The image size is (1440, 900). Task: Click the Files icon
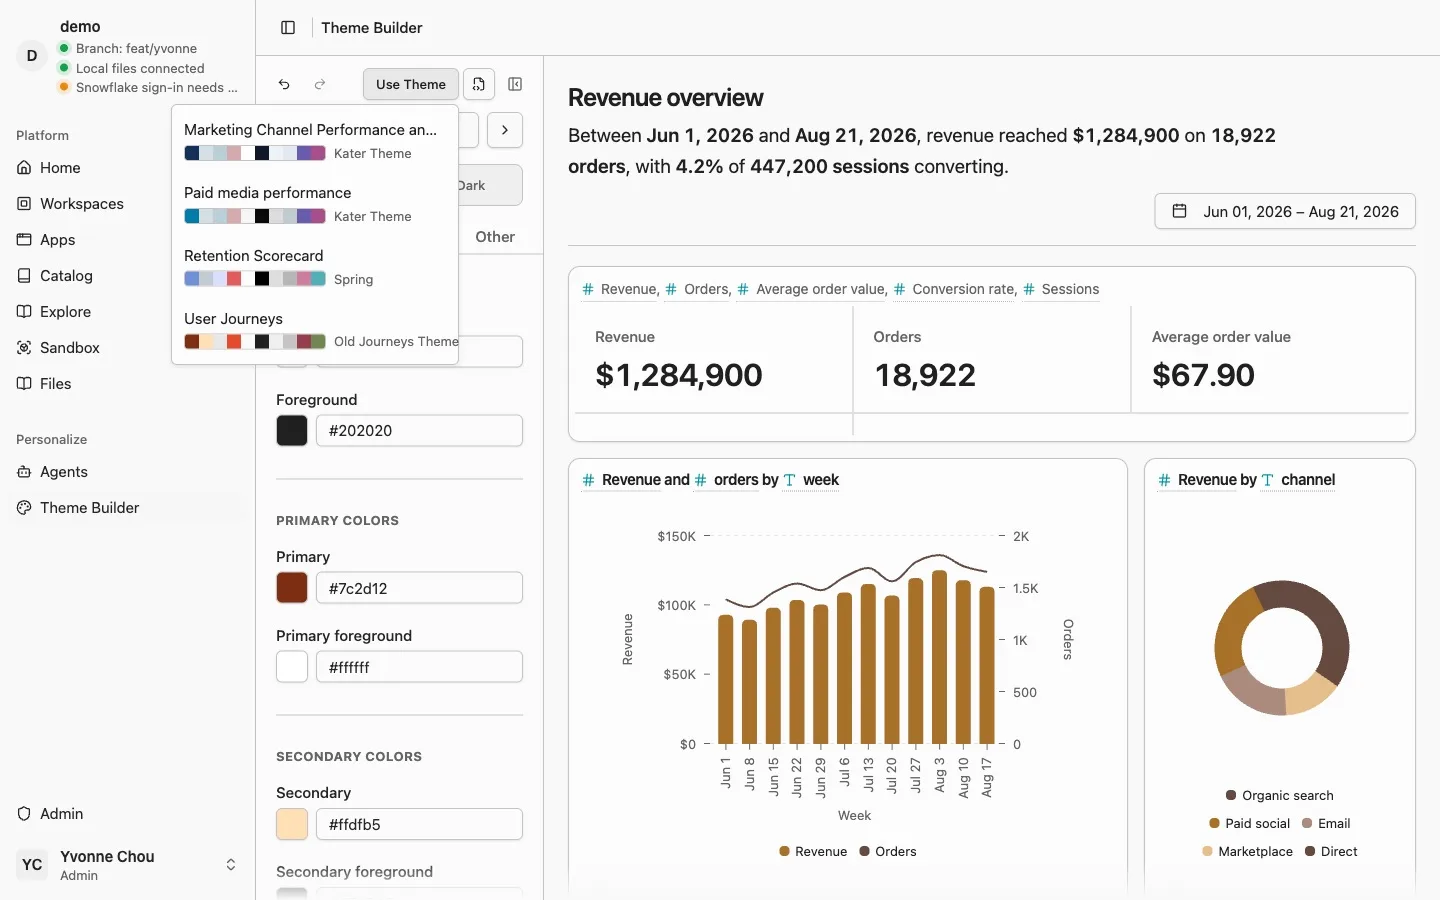pos(24,384)
